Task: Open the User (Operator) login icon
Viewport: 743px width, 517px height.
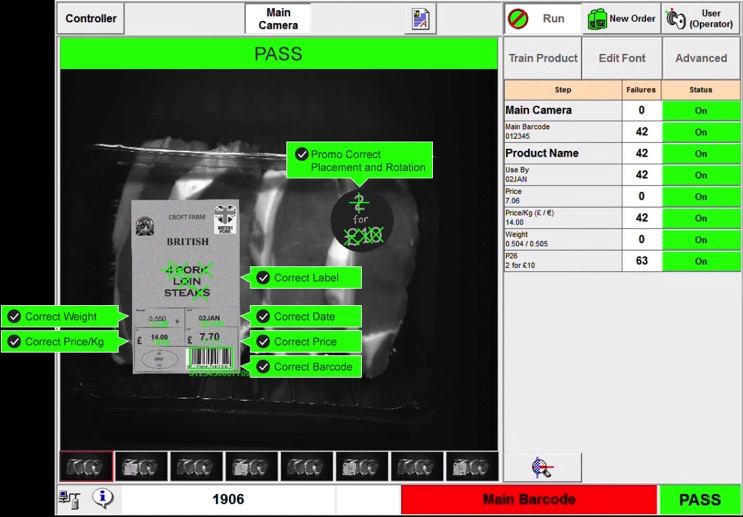Action: click(x=675, y=19)
